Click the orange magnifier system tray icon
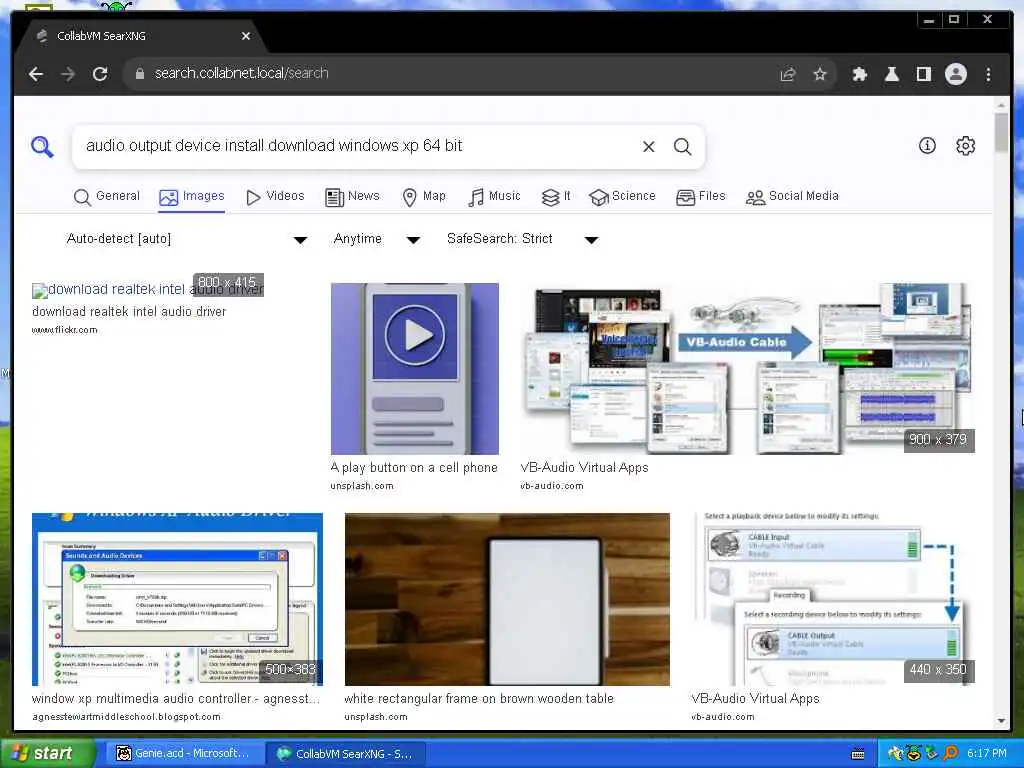This screenshot has height=768, width=1024. [x=950, y=754]
